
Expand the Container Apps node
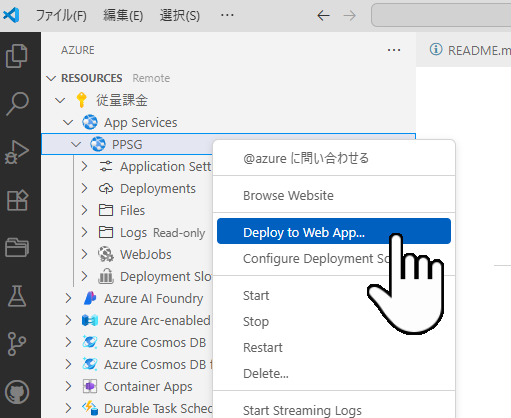coord(69,386)
